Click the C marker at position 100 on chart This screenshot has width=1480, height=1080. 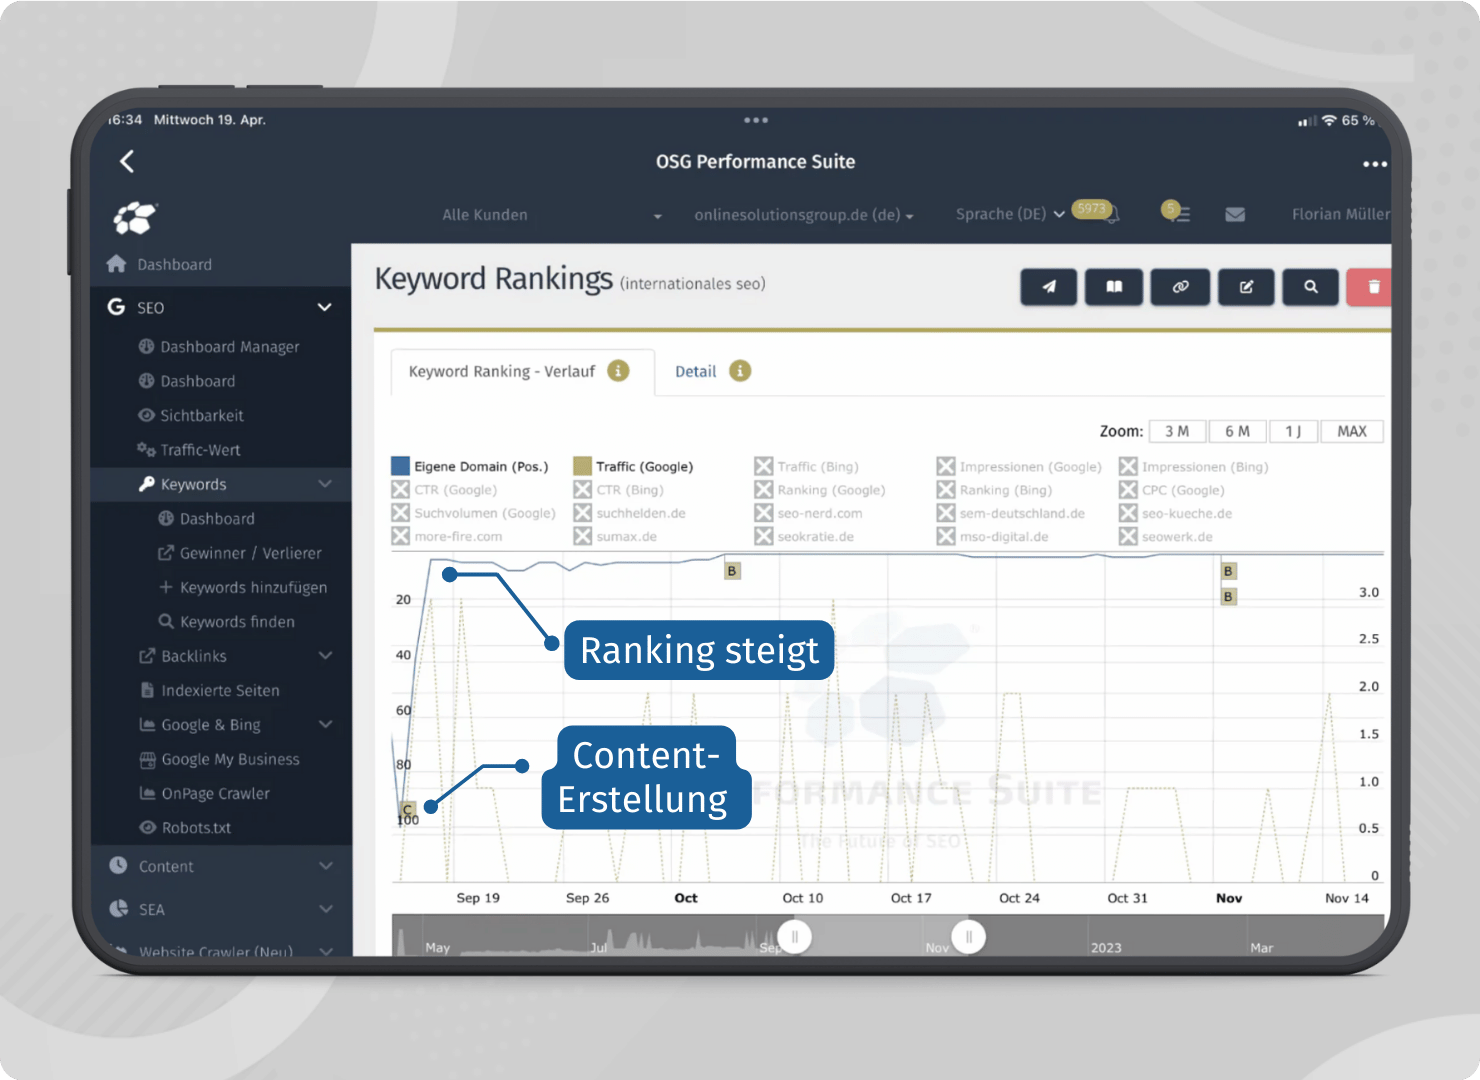[407, 809]
